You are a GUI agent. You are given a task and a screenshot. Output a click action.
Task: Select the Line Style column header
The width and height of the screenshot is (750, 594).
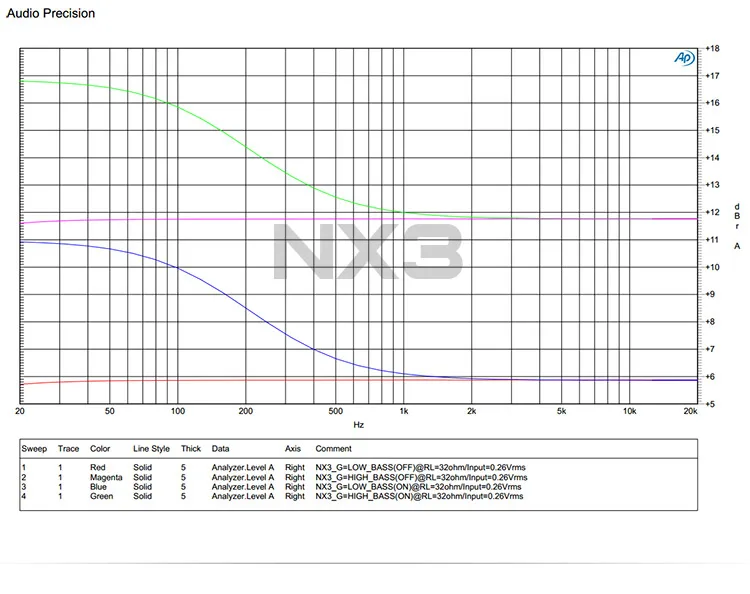pos(151,449)
